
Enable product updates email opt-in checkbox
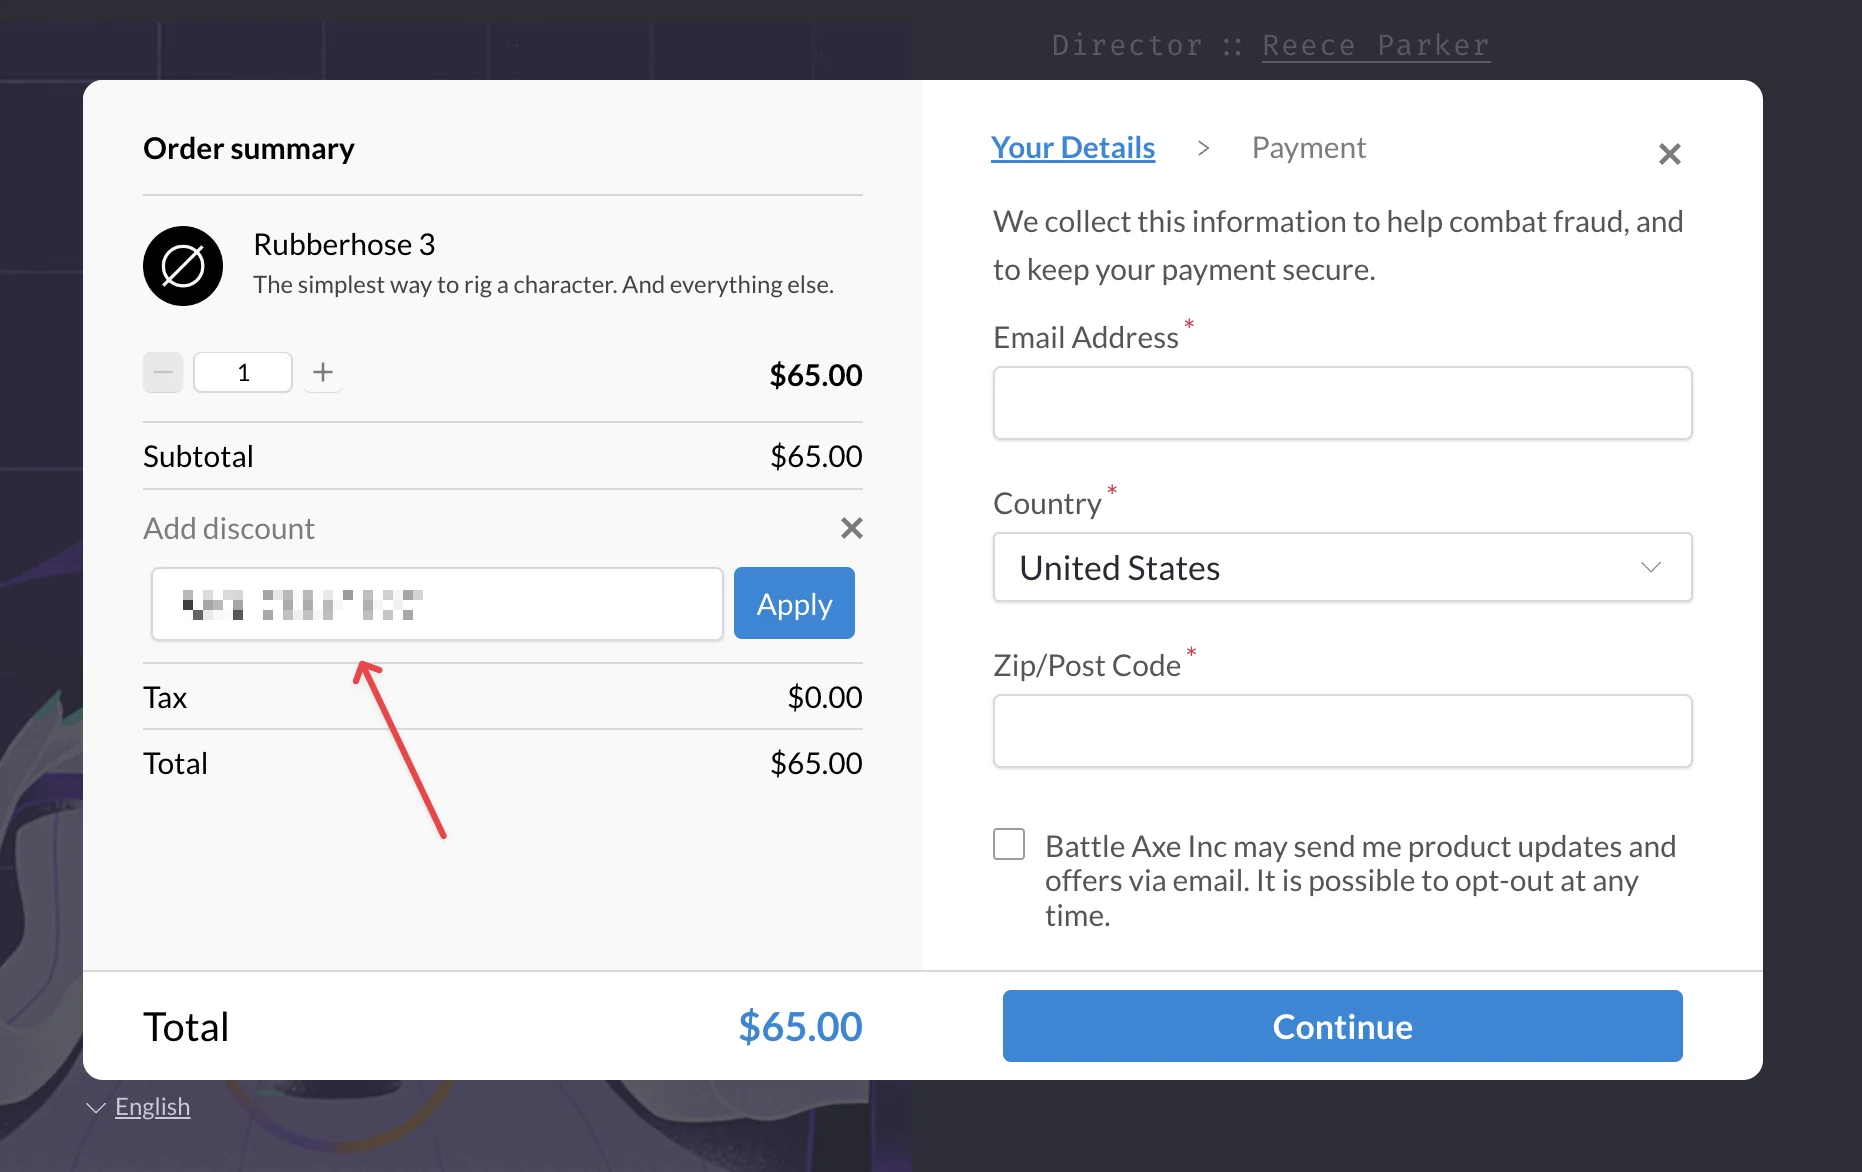[1009, 844]
